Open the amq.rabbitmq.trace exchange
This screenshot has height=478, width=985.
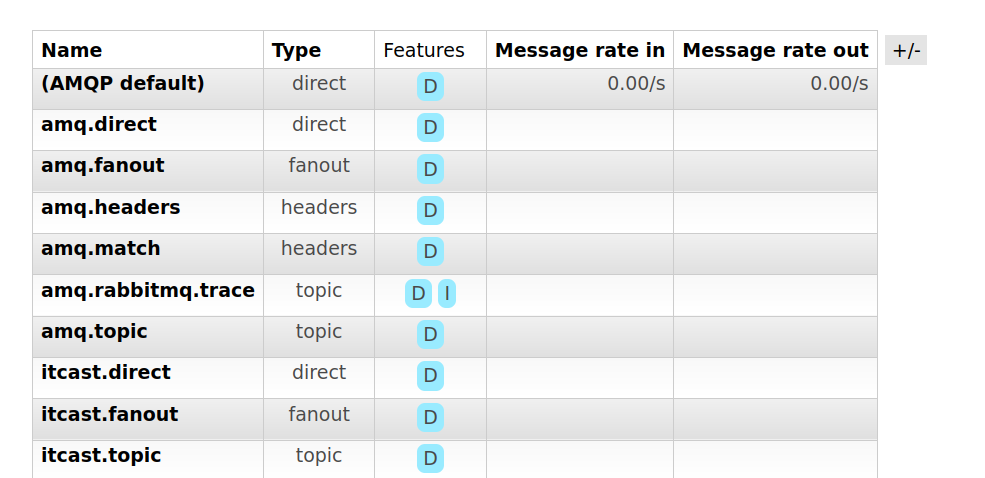pyautogui.click(x=148, y=290)
